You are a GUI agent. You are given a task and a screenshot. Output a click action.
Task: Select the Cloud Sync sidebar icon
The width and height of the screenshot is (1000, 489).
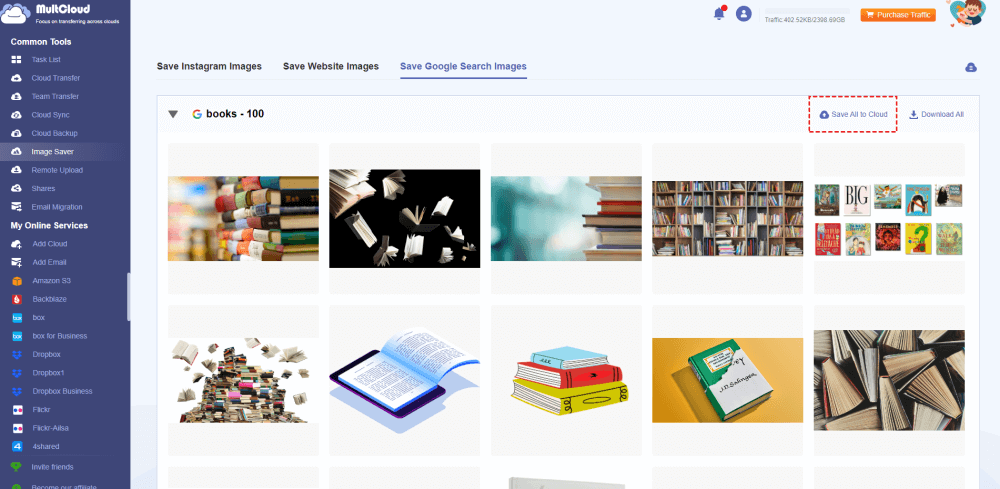[x=17, y=115]
